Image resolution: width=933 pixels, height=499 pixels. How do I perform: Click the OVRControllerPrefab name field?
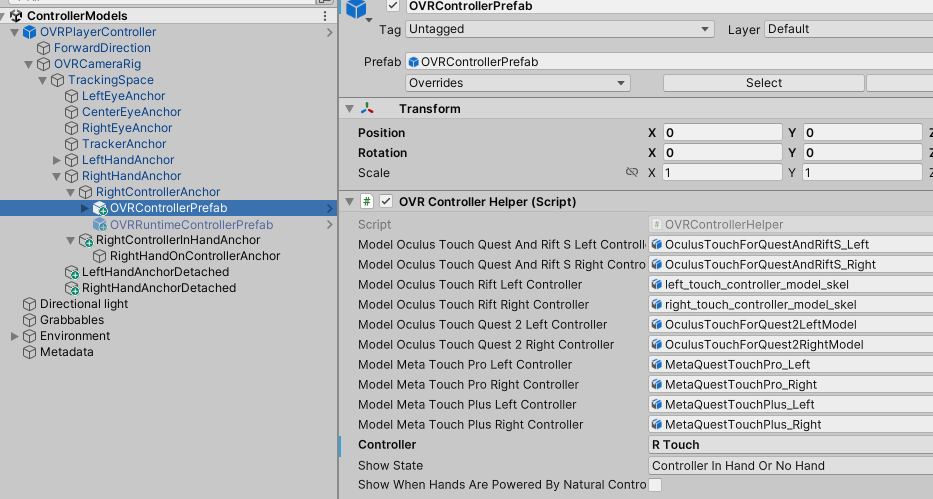point(669,6)
